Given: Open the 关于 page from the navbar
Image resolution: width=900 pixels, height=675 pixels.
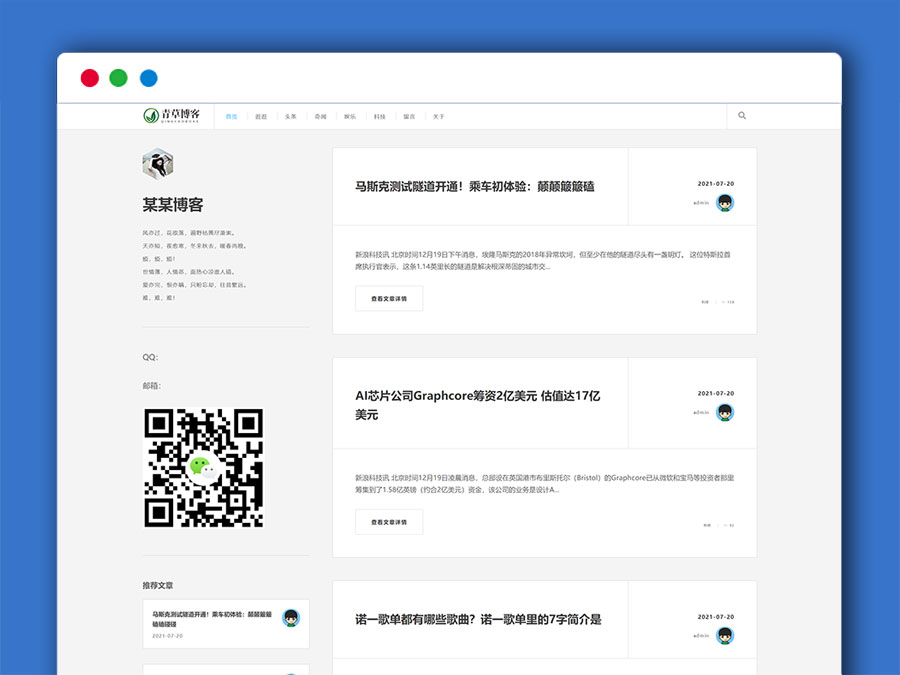Looking at the screenshot, I should coord(438,115).
